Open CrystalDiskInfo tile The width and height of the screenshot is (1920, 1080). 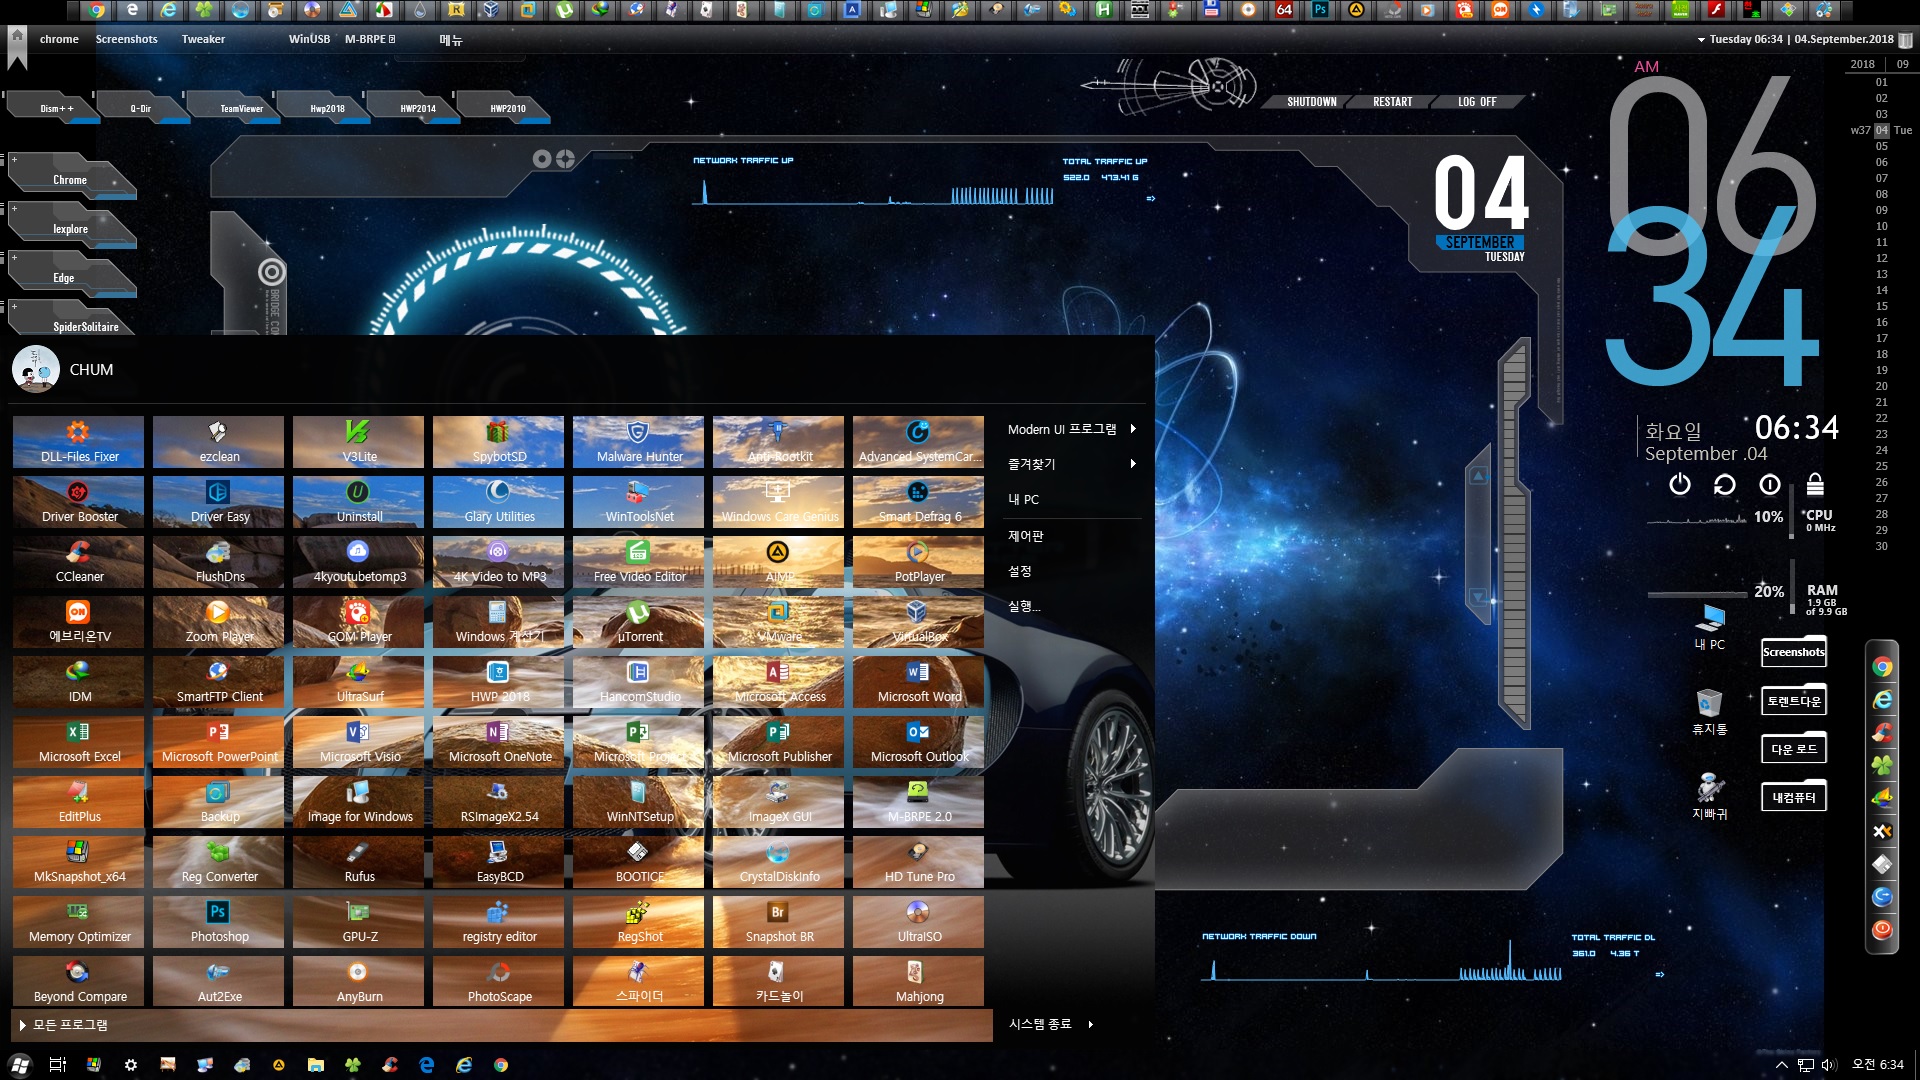(x=779, y=862)
